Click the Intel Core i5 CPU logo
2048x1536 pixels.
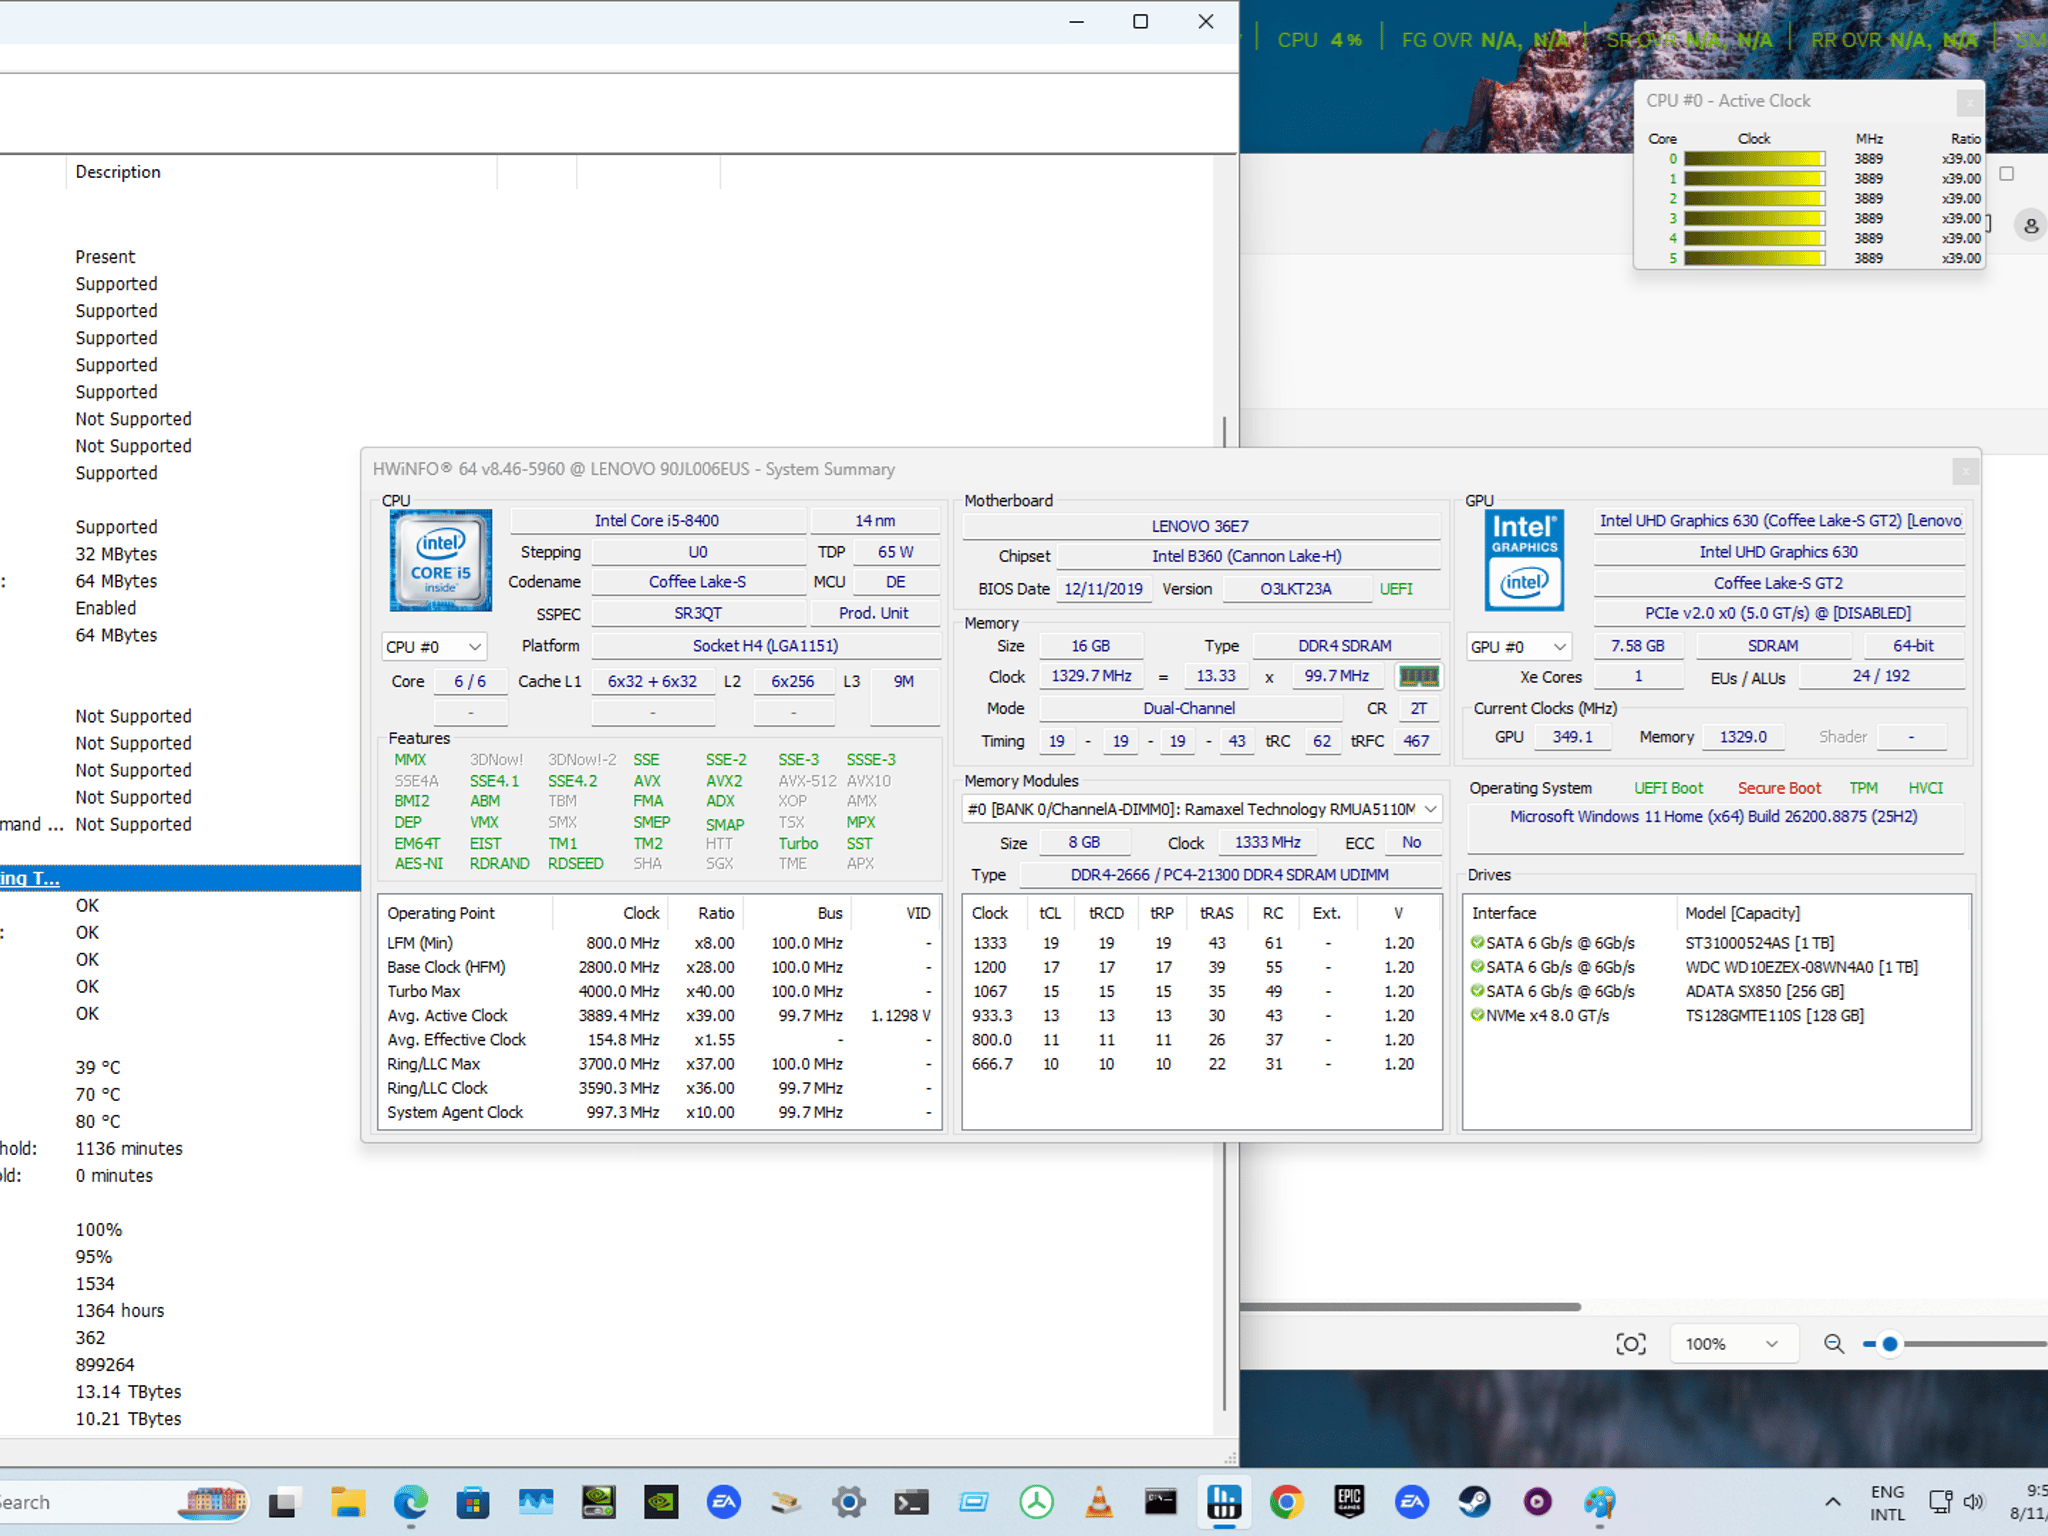coord(441,560)
